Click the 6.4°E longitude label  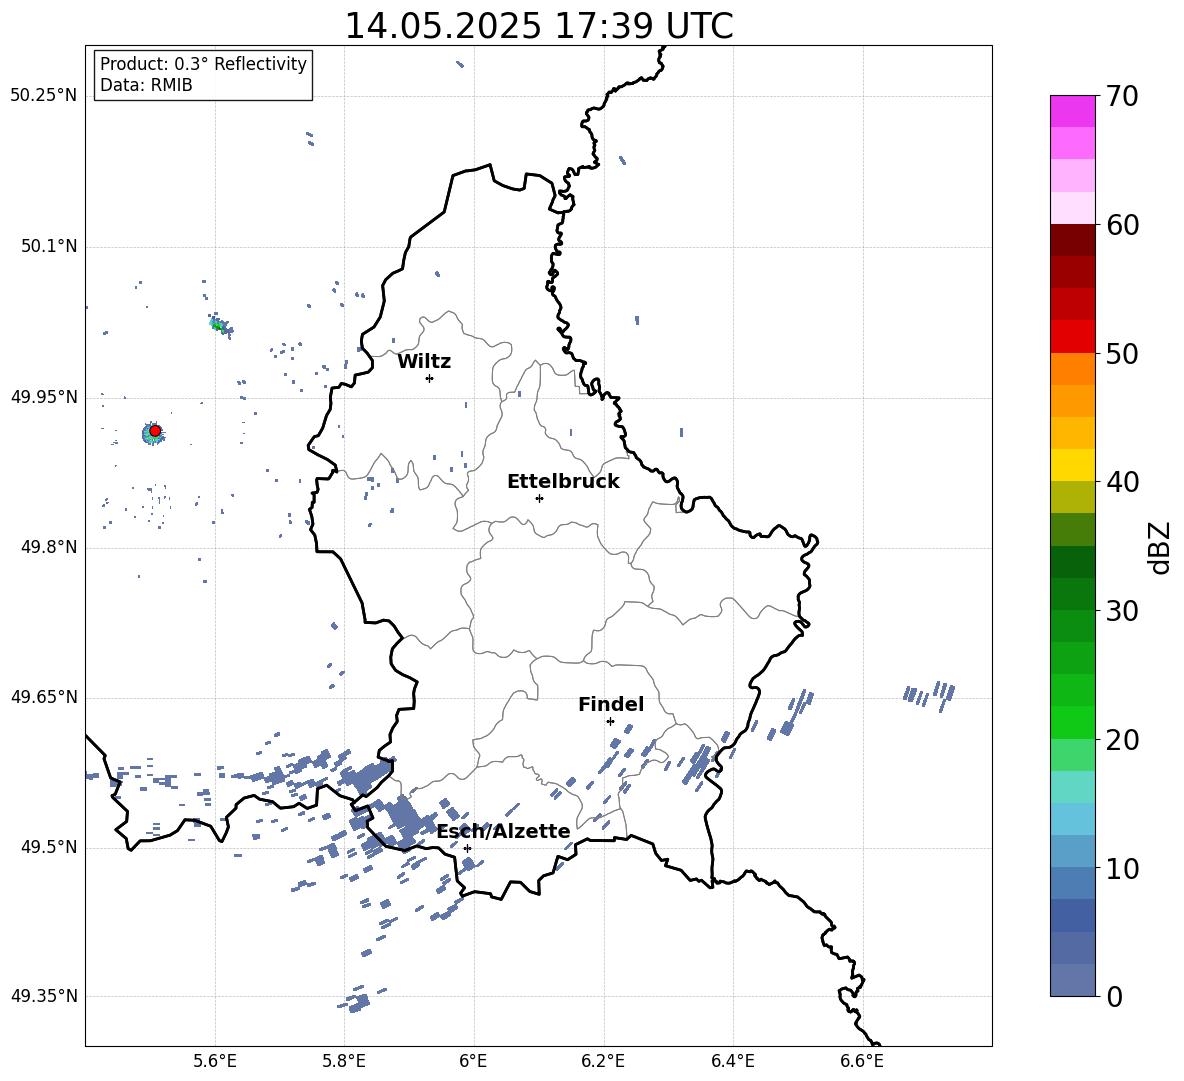pos(732,1061)
